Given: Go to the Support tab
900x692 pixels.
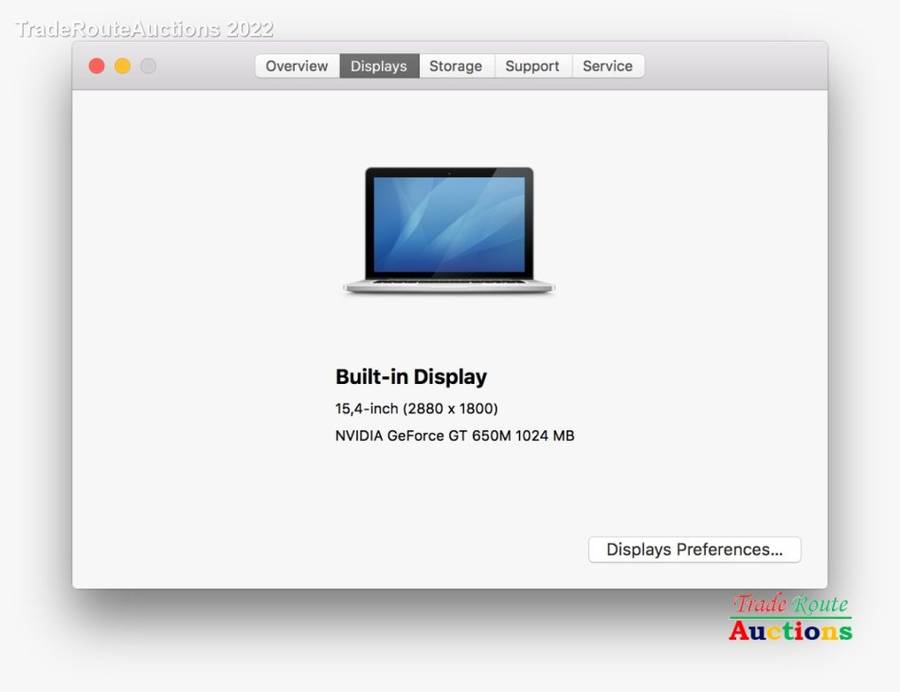Looking at the screenshot, I should 532,66.
